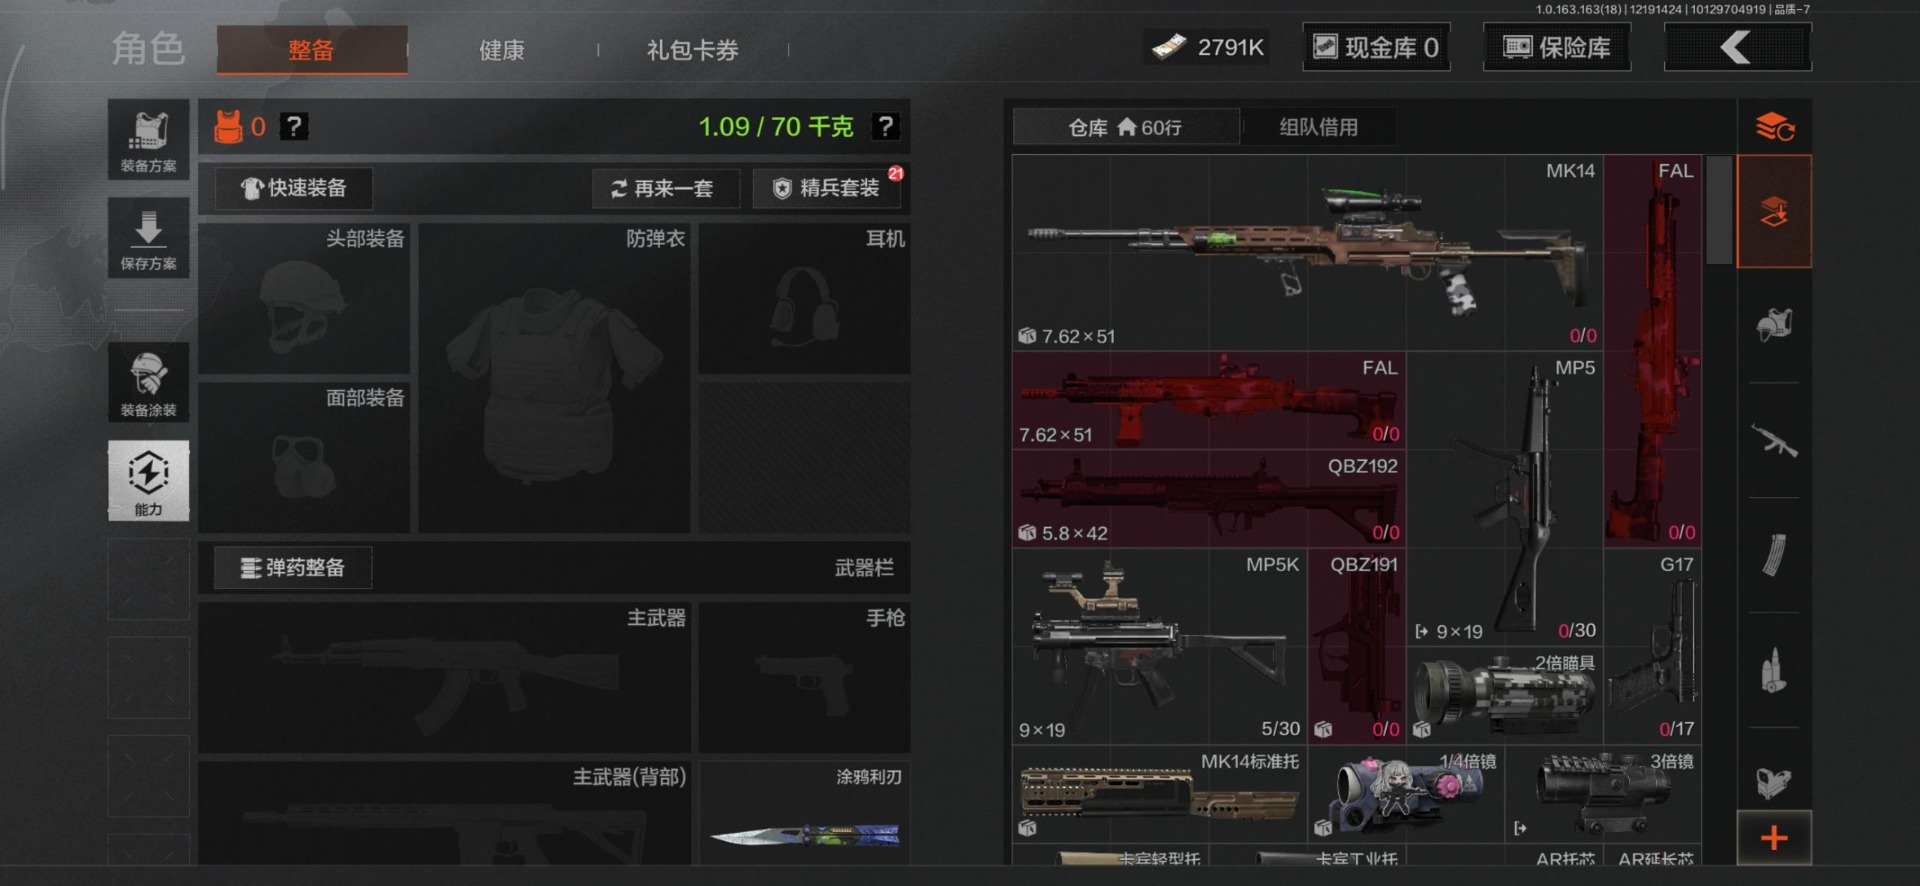Select the QBZ191 rifle item
Viewport: 1920px width, 886px height.
pyautogui.click(x=1357, y=645)
